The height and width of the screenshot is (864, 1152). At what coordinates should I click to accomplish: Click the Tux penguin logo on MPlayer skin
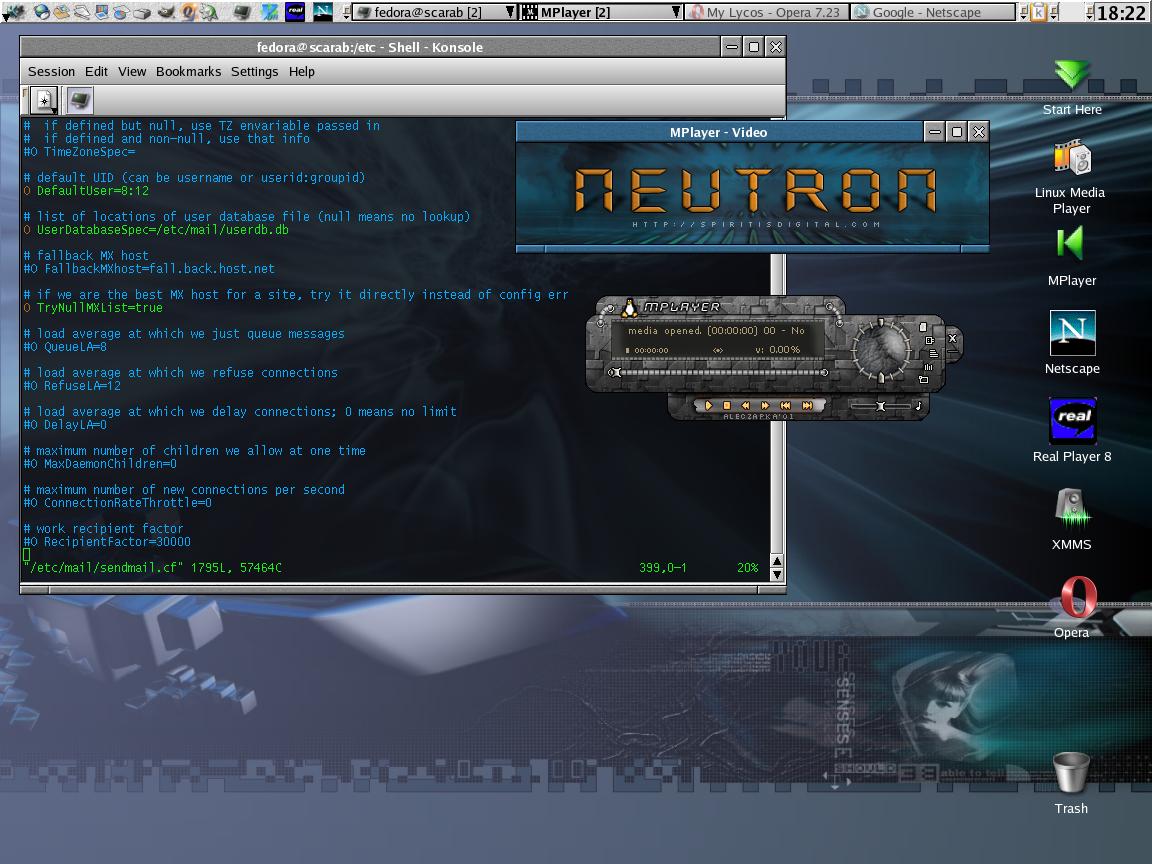[x=629, y=309]
